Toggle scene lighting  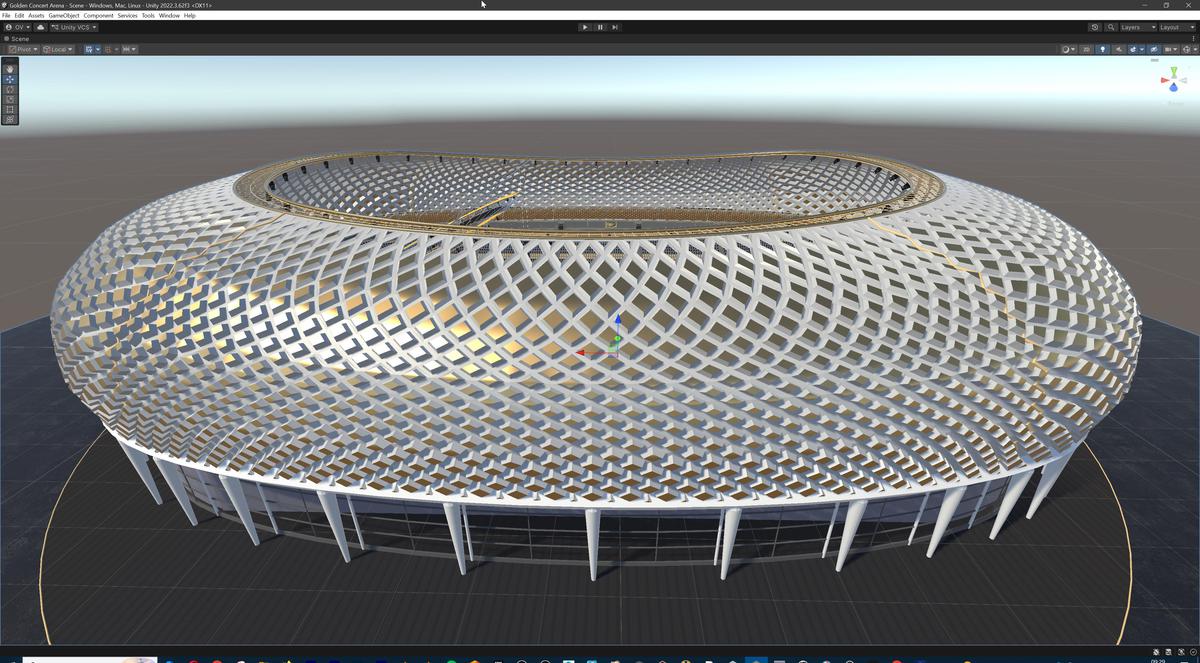pos(1103,49)
